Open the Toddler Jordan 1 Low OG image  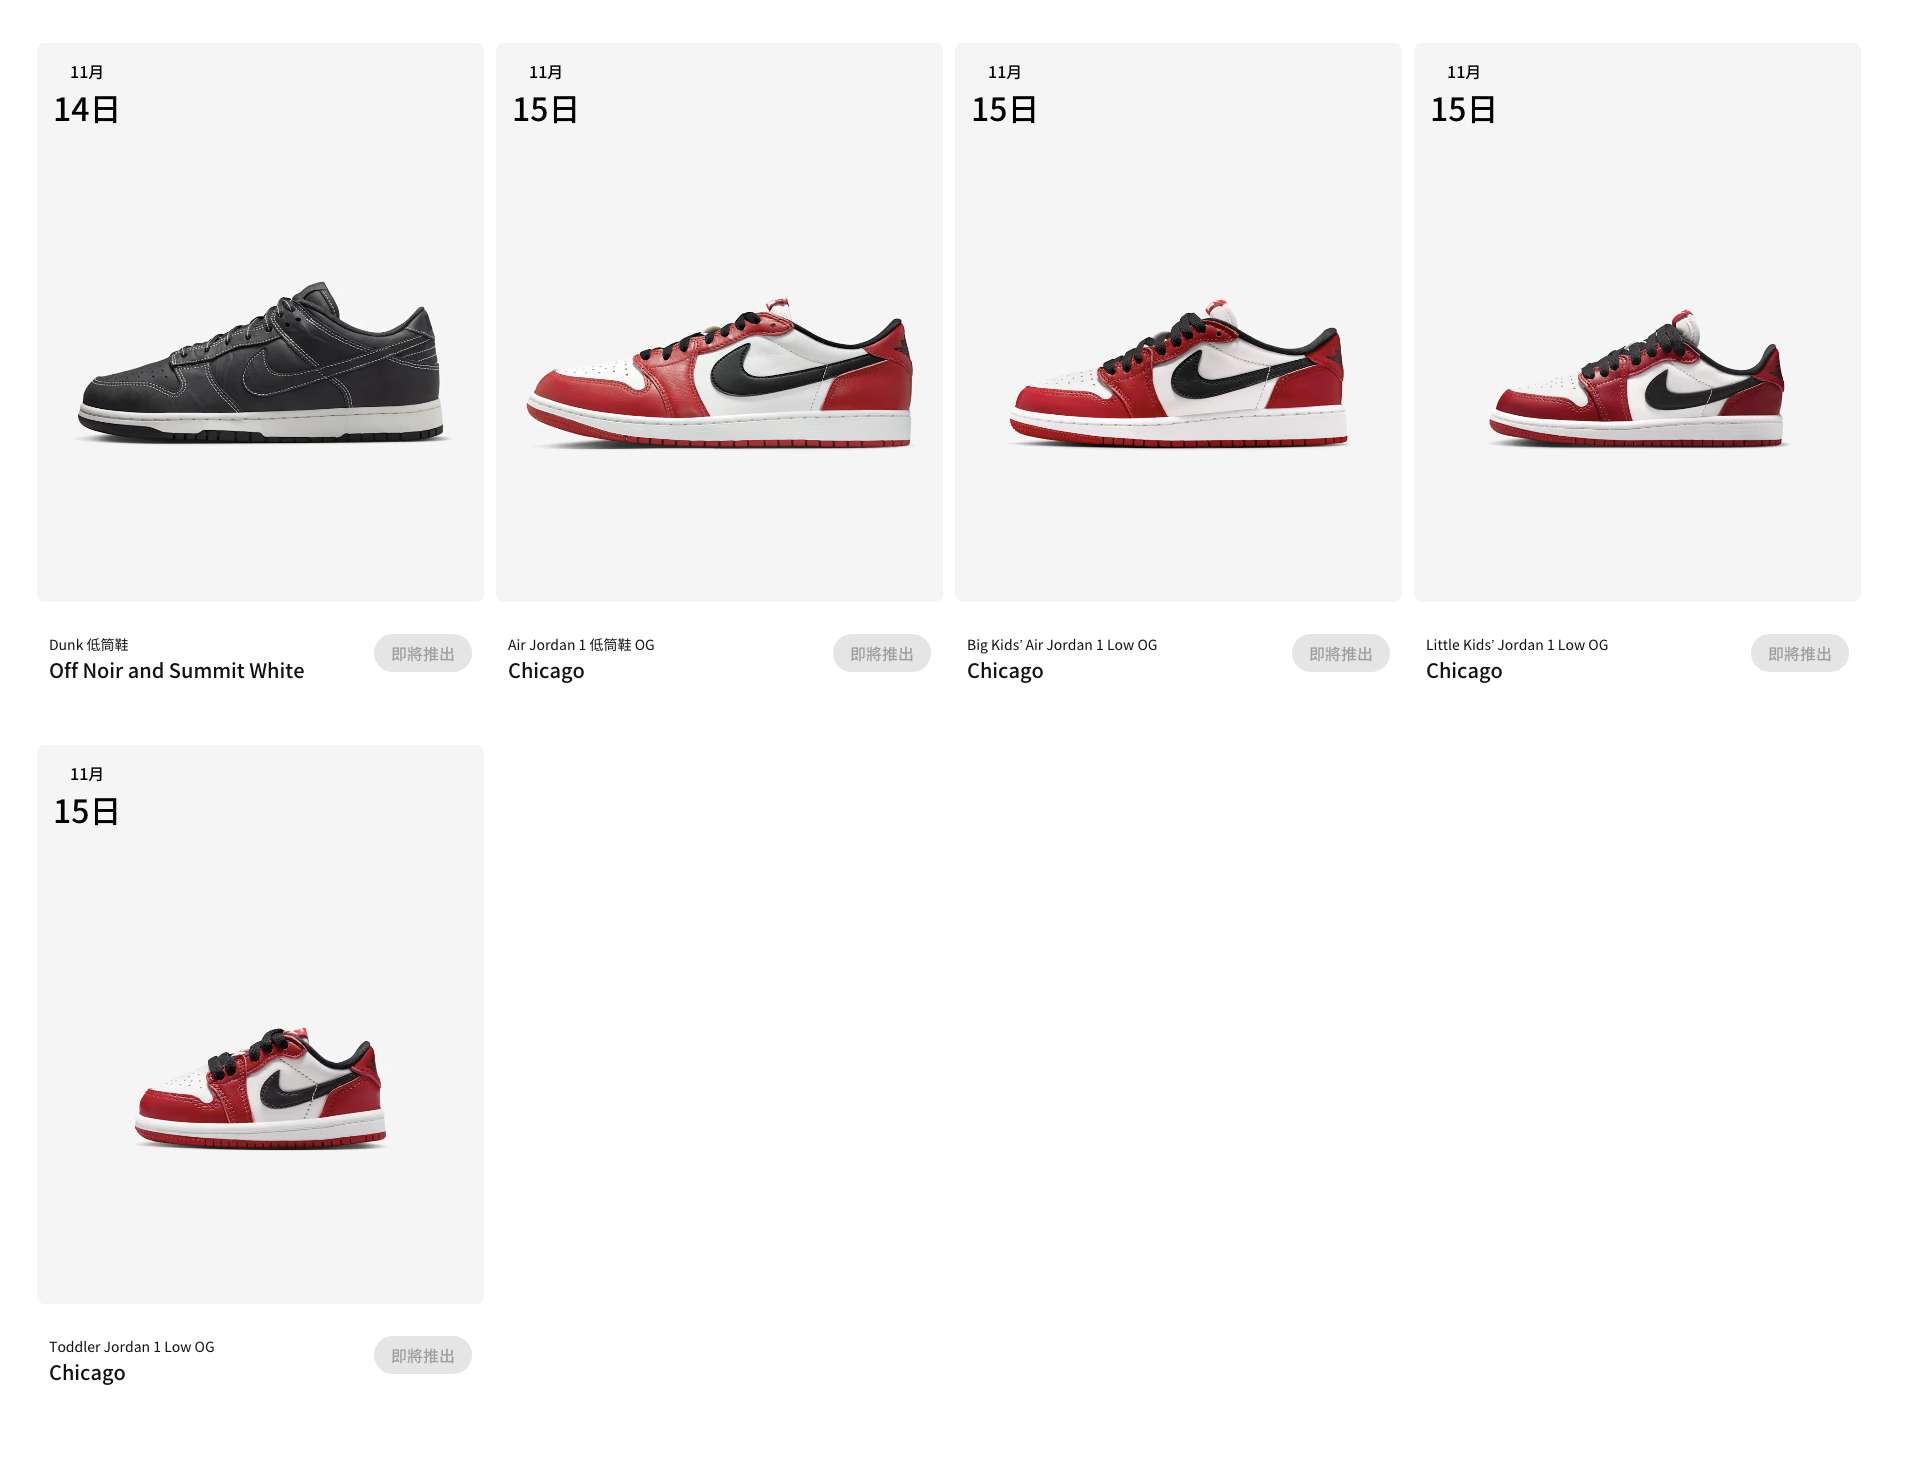coord(260,1024)
